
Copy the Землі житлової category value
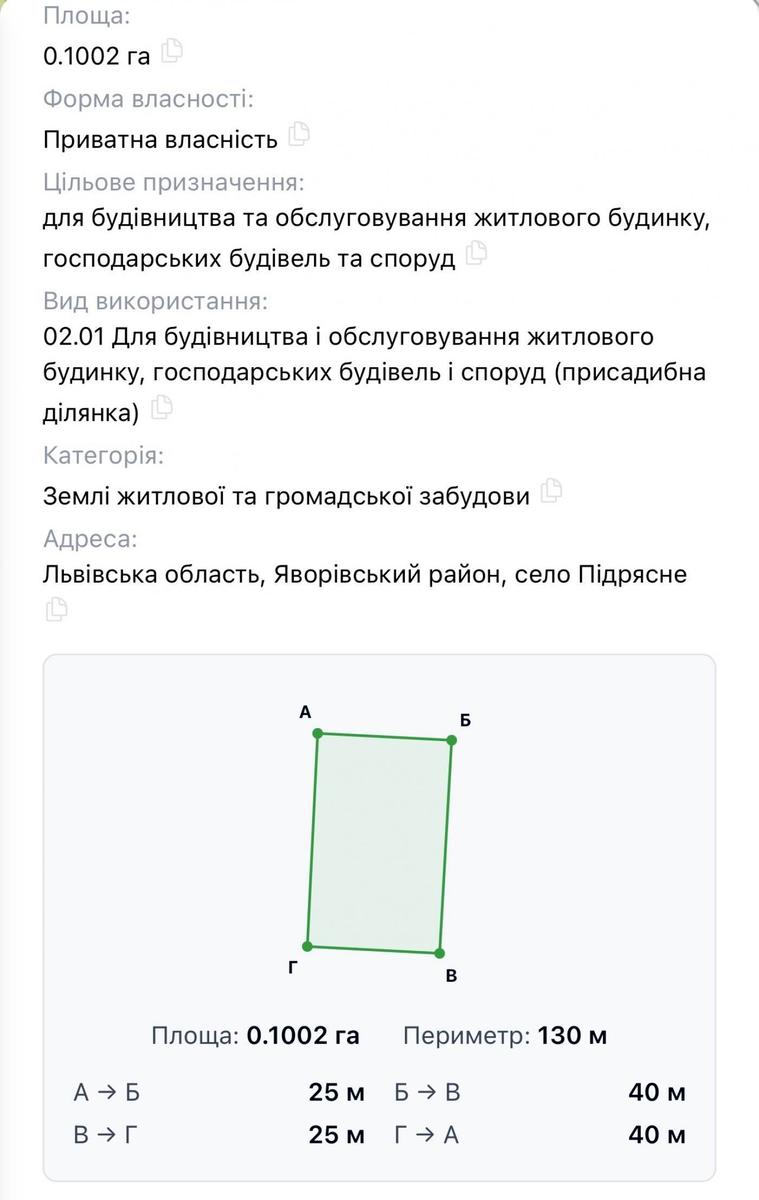[x=551, y=491]
